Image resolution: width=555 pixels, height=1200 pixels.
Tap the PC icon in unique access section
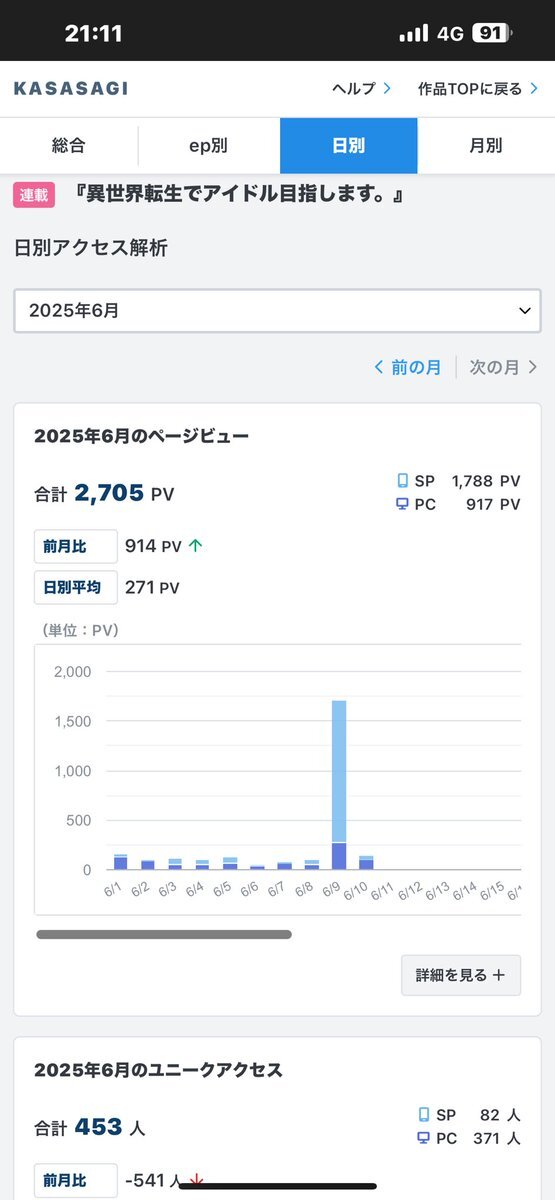[423, 1138]
